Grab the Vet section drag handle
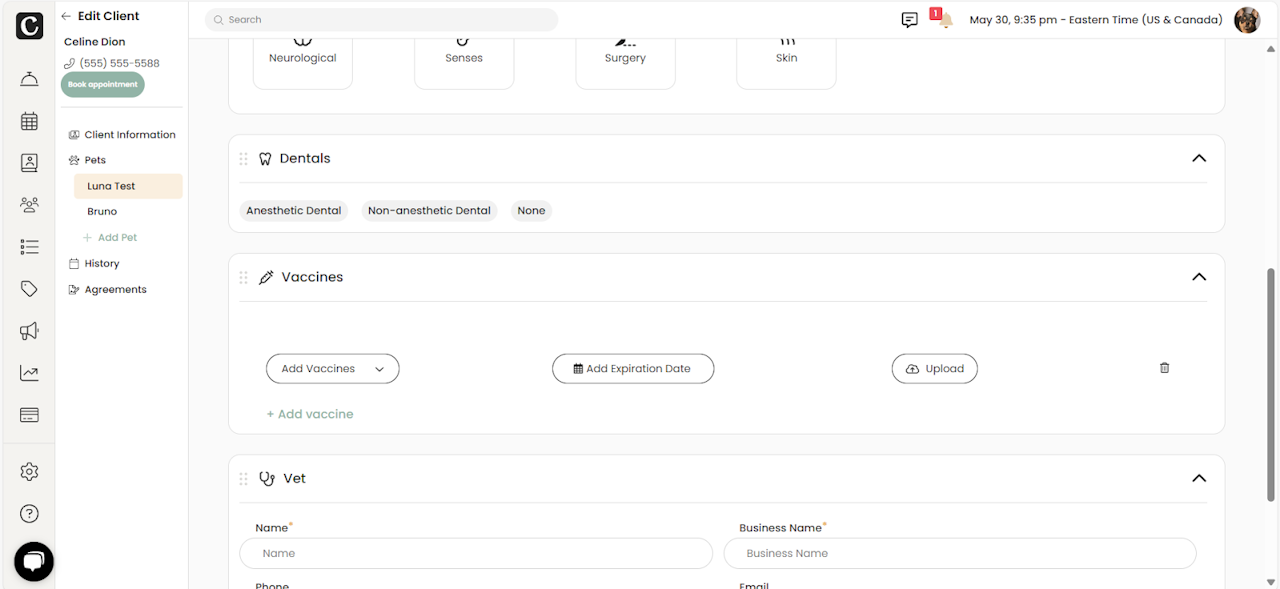 tap(243, 479)
